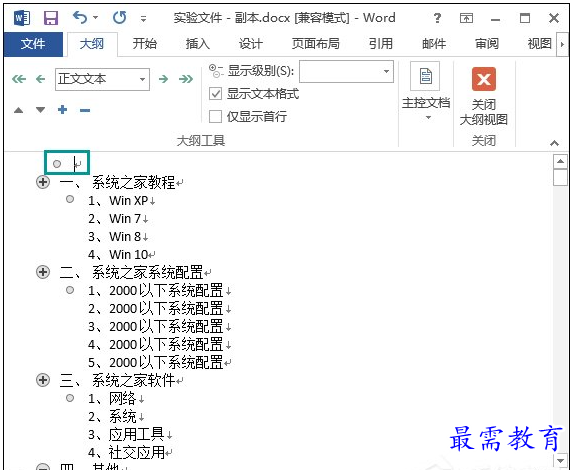The image size is (571, 470).
Task: Redo or repeat the last action
Action: click(x=119, y=17)
